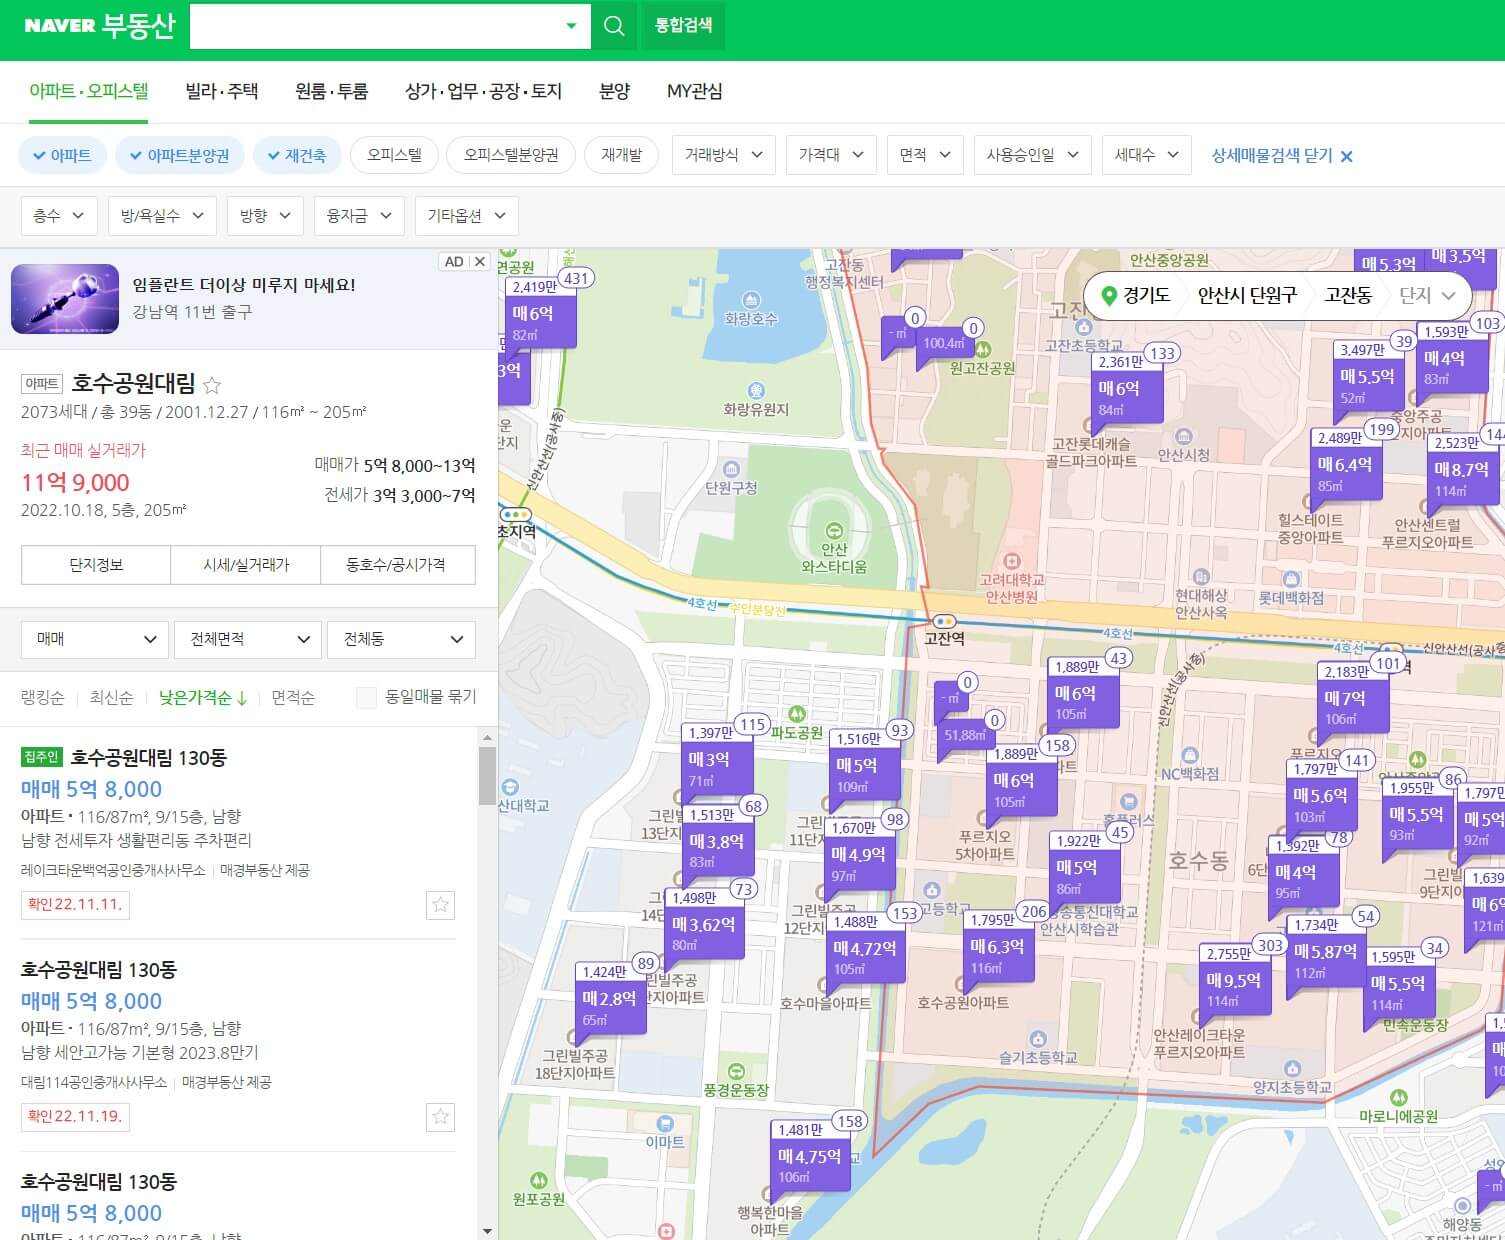Select the 매 7억 106㎡ price marker
This screenshot has height=1240, width=1505.
point(1354,700)
